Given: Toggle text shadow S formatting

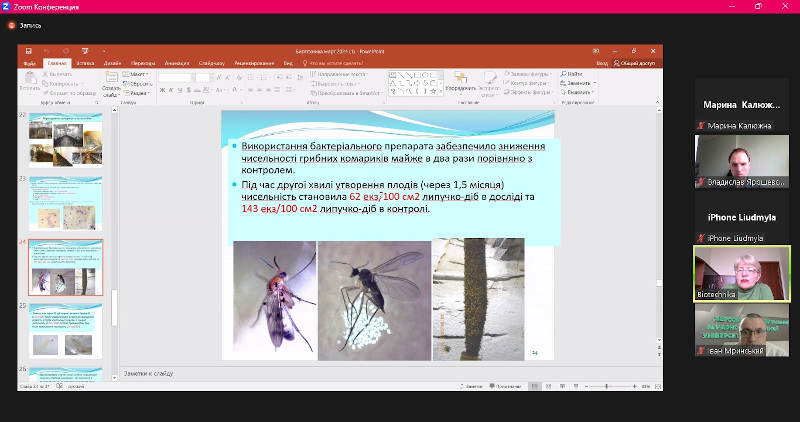Looking at the screenshot, I should click(x=188, y=90).
